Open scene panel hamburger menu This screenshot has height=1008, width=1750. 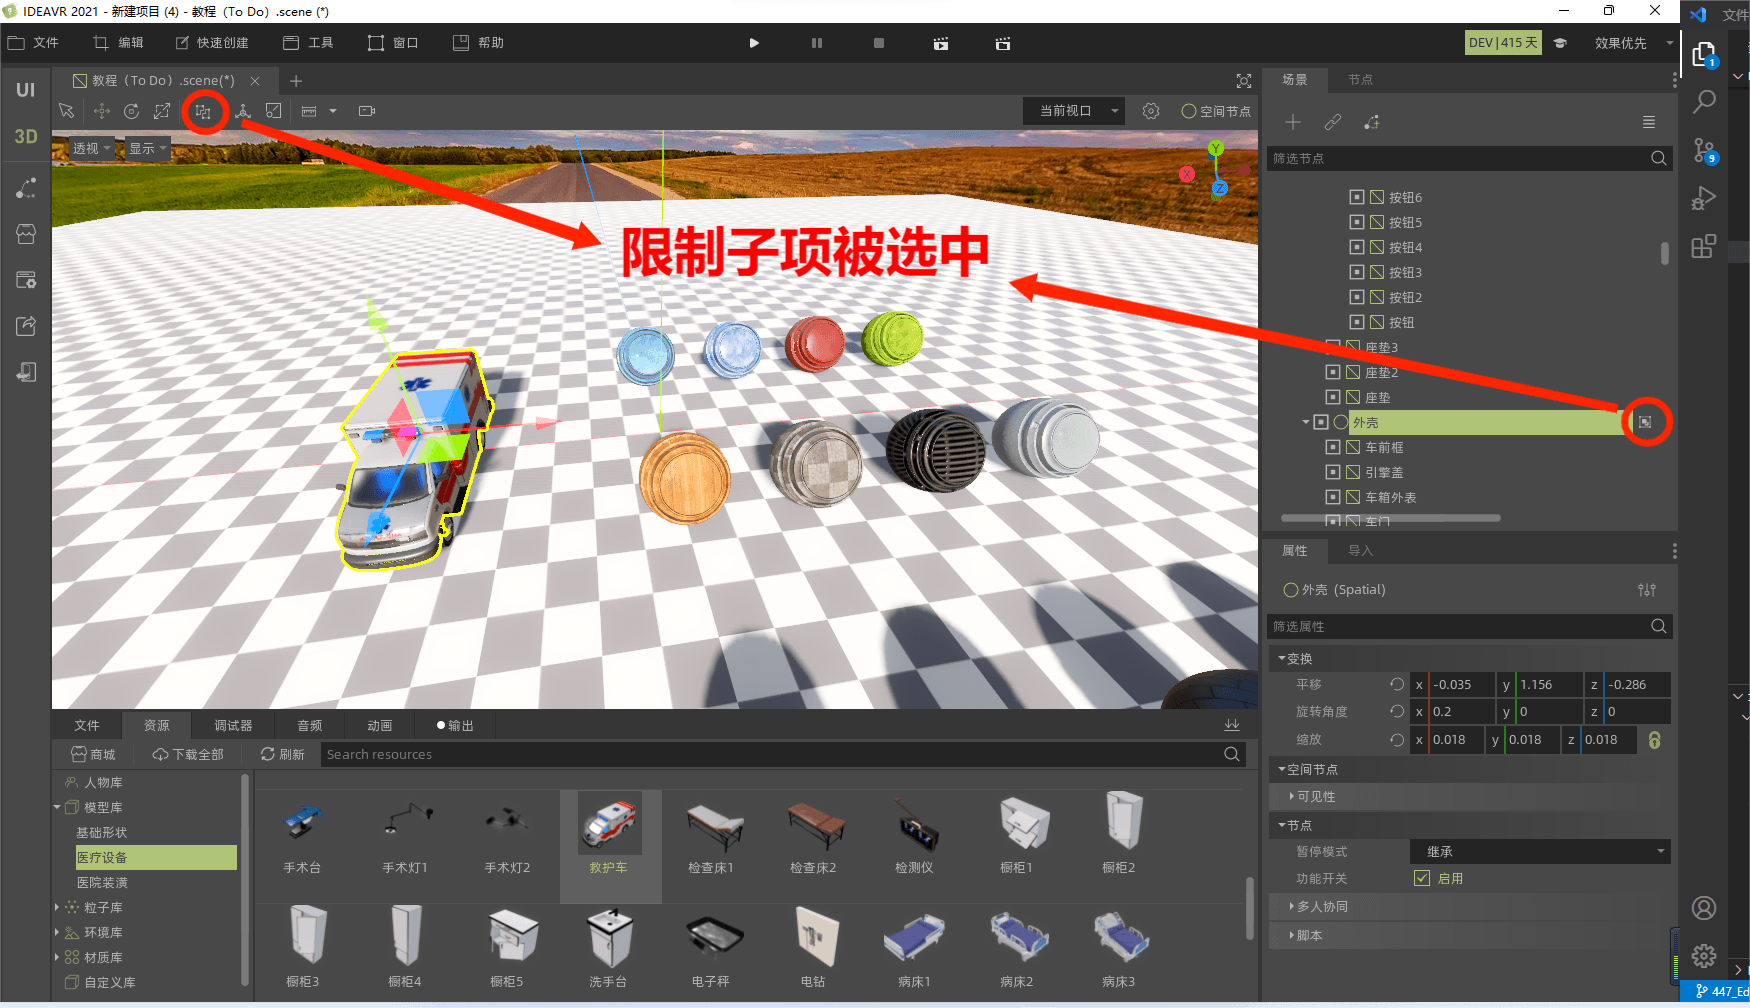pyautogui.click(x=1649, y=122)
